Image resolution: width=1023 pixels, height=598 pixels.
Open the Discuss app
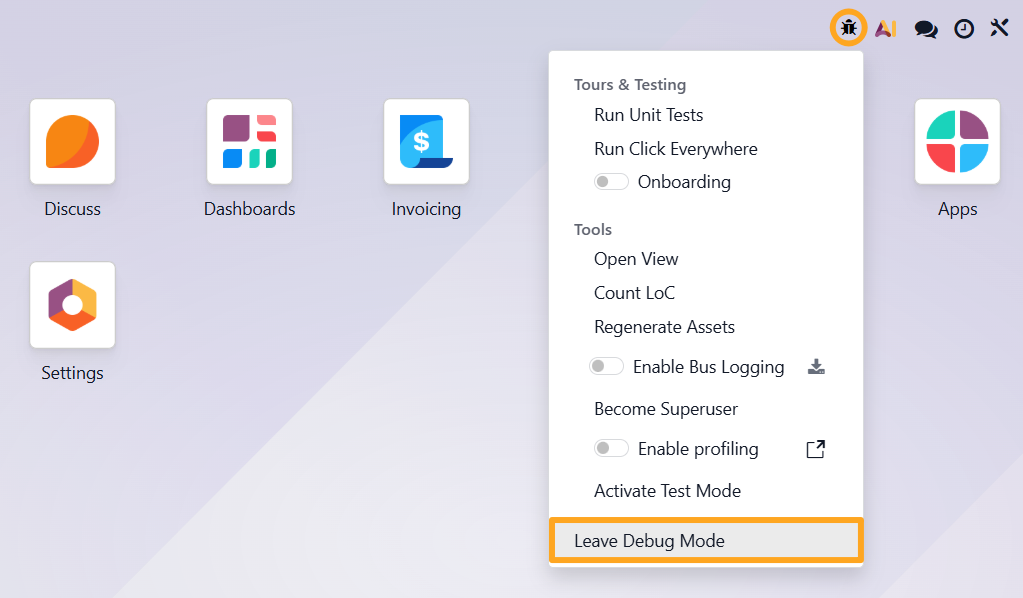[72, 142]
